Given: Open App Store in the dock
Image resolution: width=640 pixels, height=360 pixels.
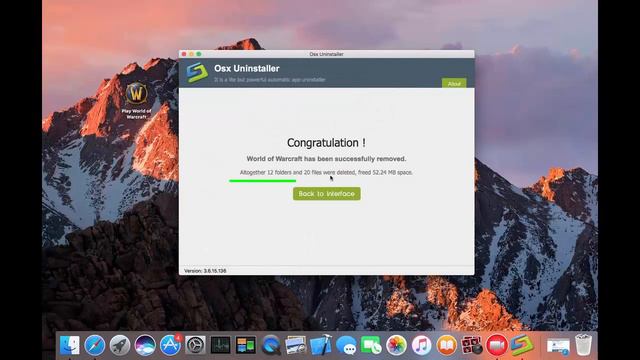Looking at the screenshot, I should pyautogui.click(x=170, y=345).
